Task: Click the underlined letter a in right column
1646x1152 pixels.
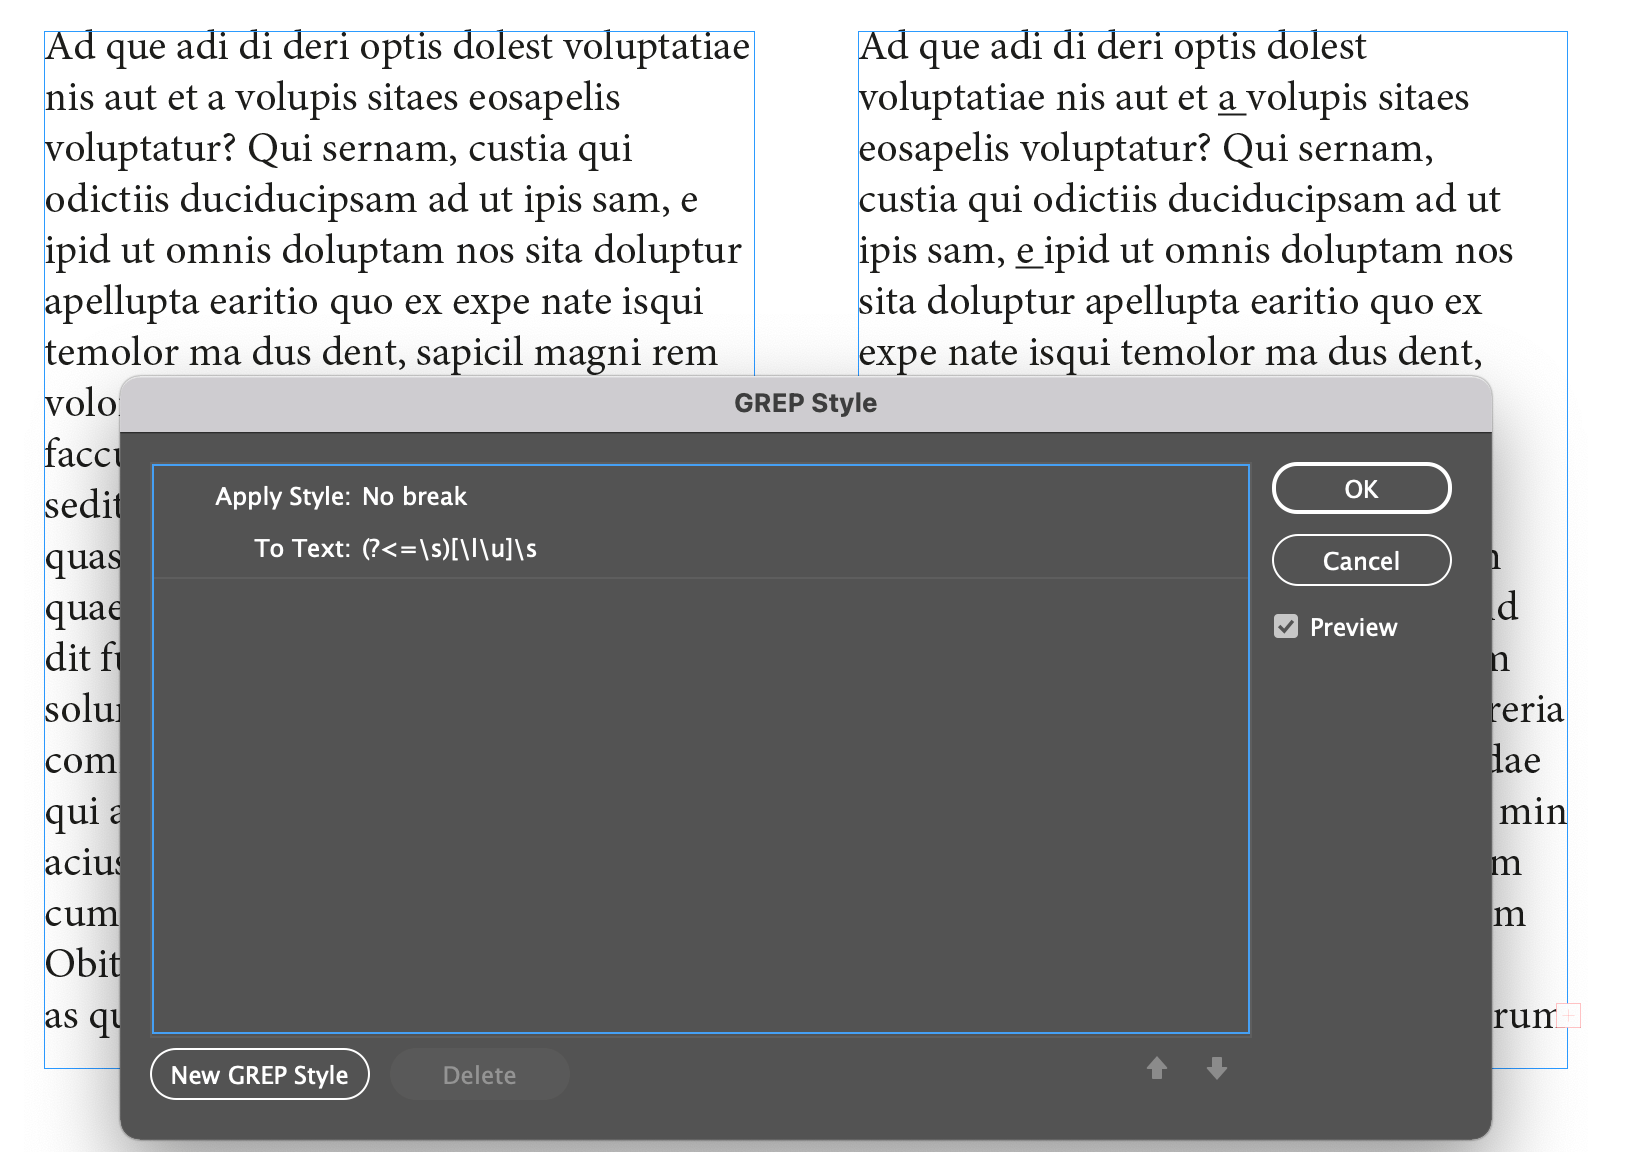Action: [x=1227, y=97]
